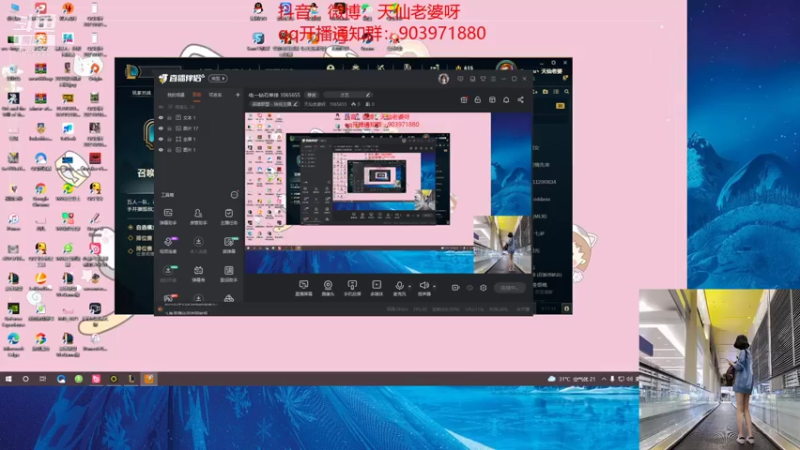The width and height of the screenshot is (800, 450).
Task: Open the clipboard-check task tool in the toolbox
Action: (229, 213)
